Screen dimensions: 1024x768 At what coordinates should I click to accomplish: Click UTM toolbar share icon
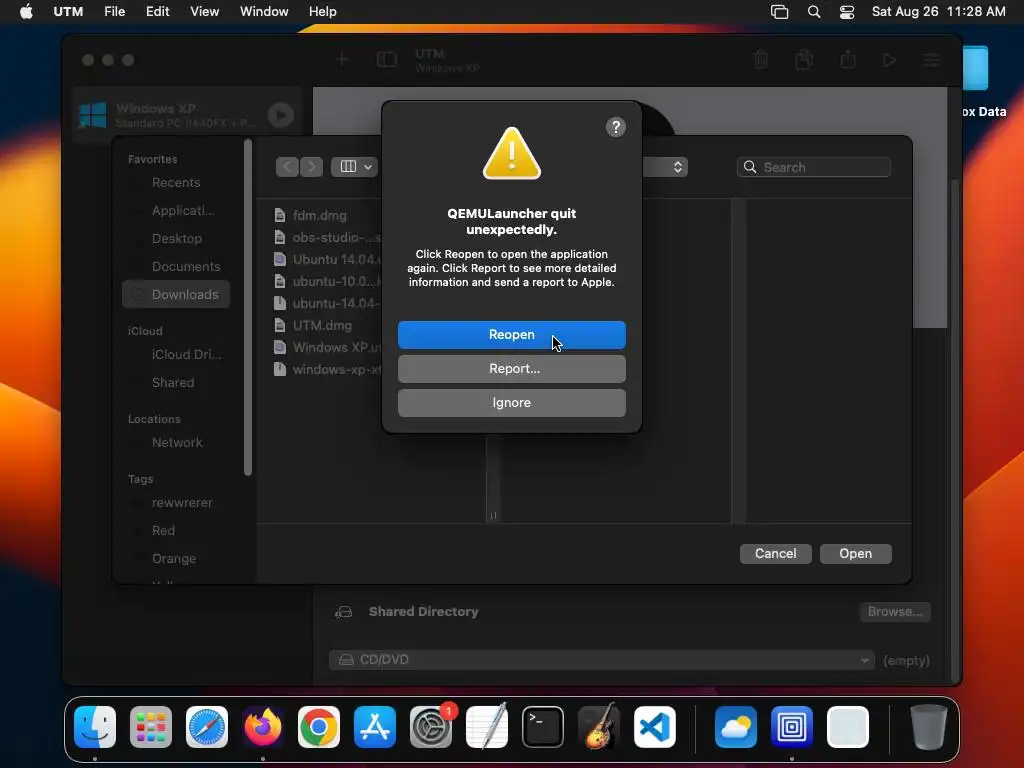(x=848, y=60)
